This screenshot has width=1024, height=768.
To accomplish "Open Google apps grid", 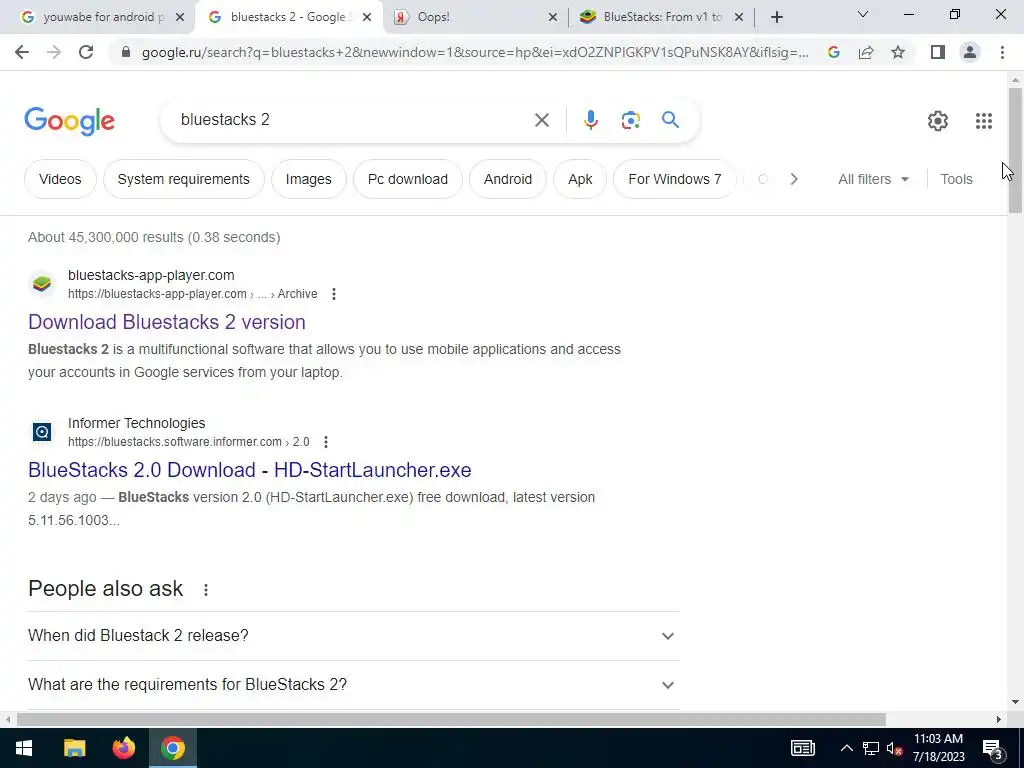I will point(984,121).
